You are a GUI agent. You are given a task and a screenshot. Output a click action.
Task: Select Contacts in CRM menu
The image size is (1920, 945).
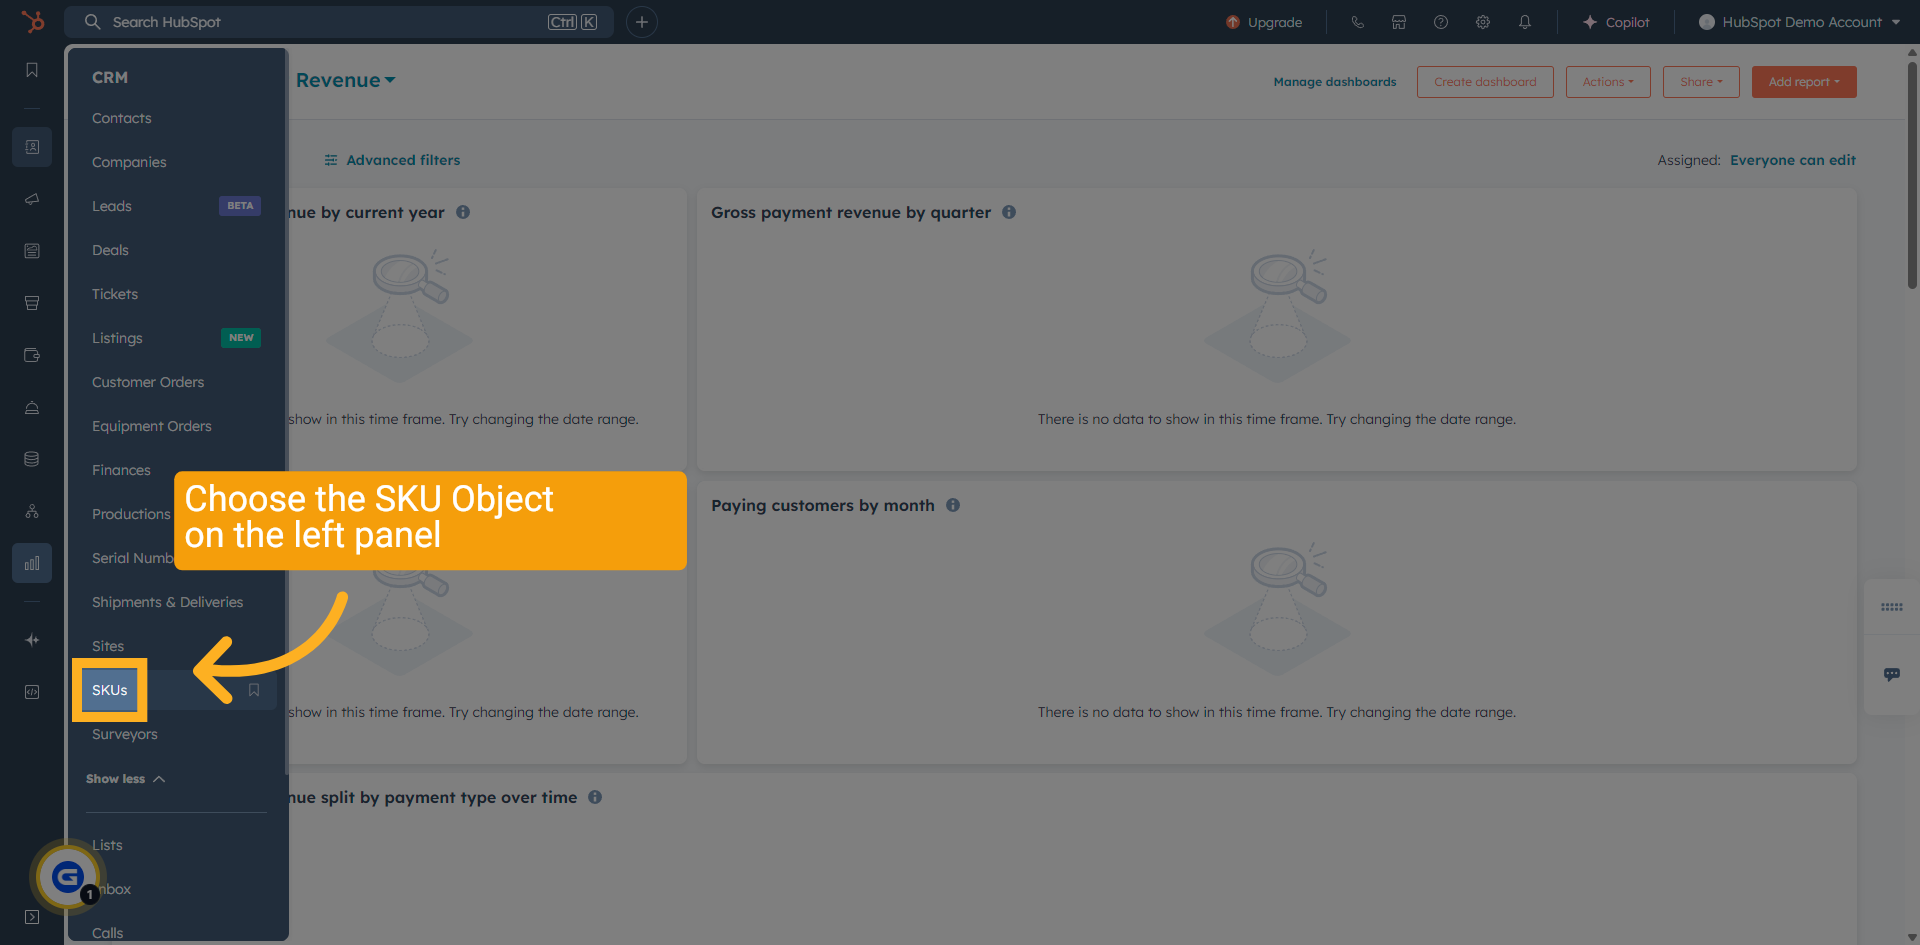tap(122, 118)
